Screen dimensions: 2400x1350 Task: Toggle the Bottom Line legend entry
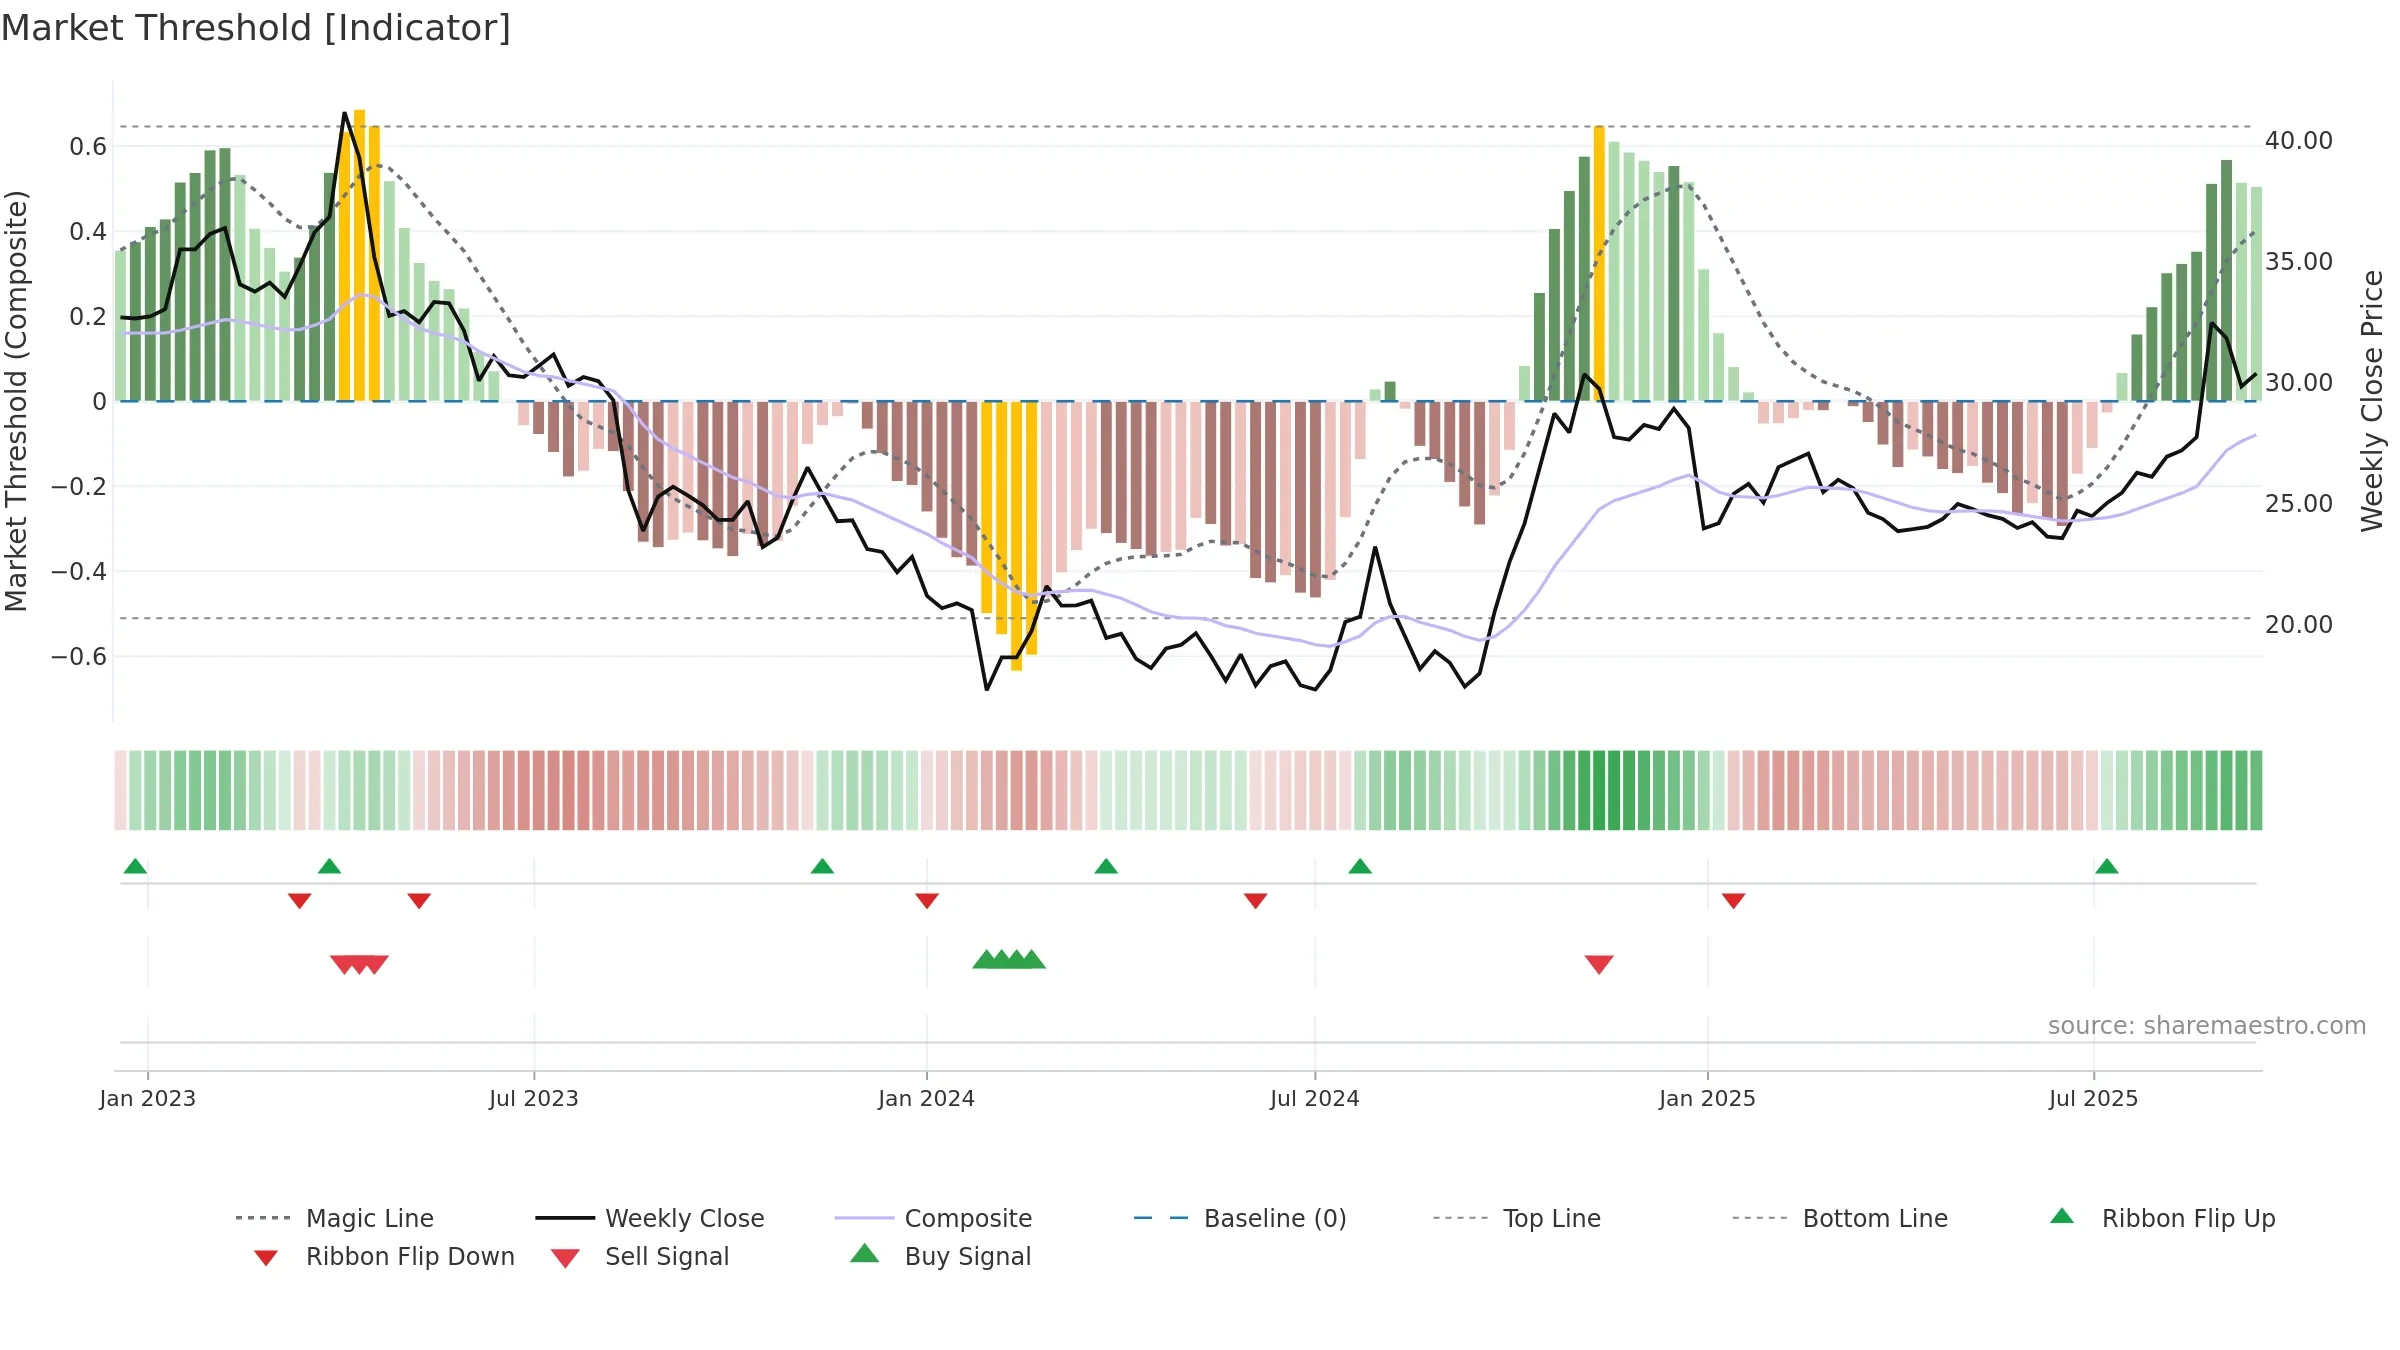point(1840,1218)
